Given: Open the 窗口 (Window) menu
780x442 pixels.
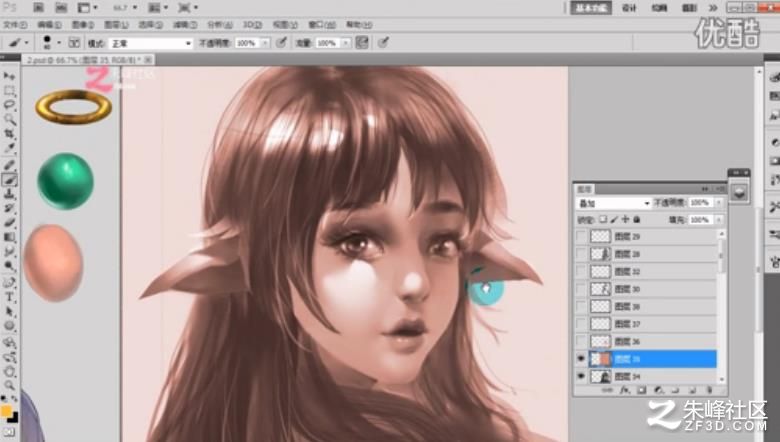Looking at the screenshot, I should [321, 25].
